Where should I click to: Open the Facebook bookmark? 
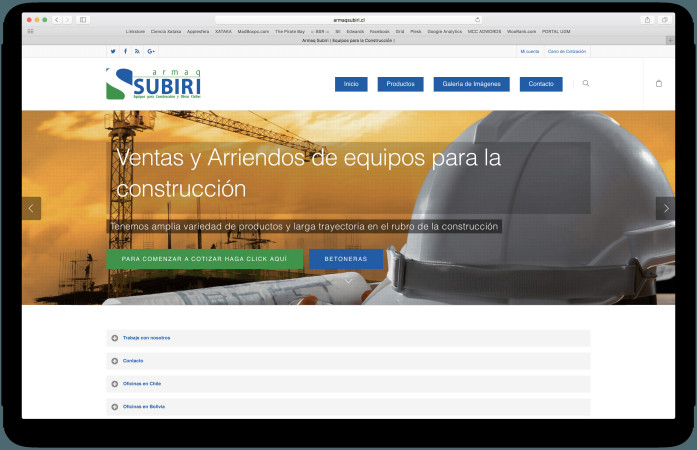(x=380, y=32)
